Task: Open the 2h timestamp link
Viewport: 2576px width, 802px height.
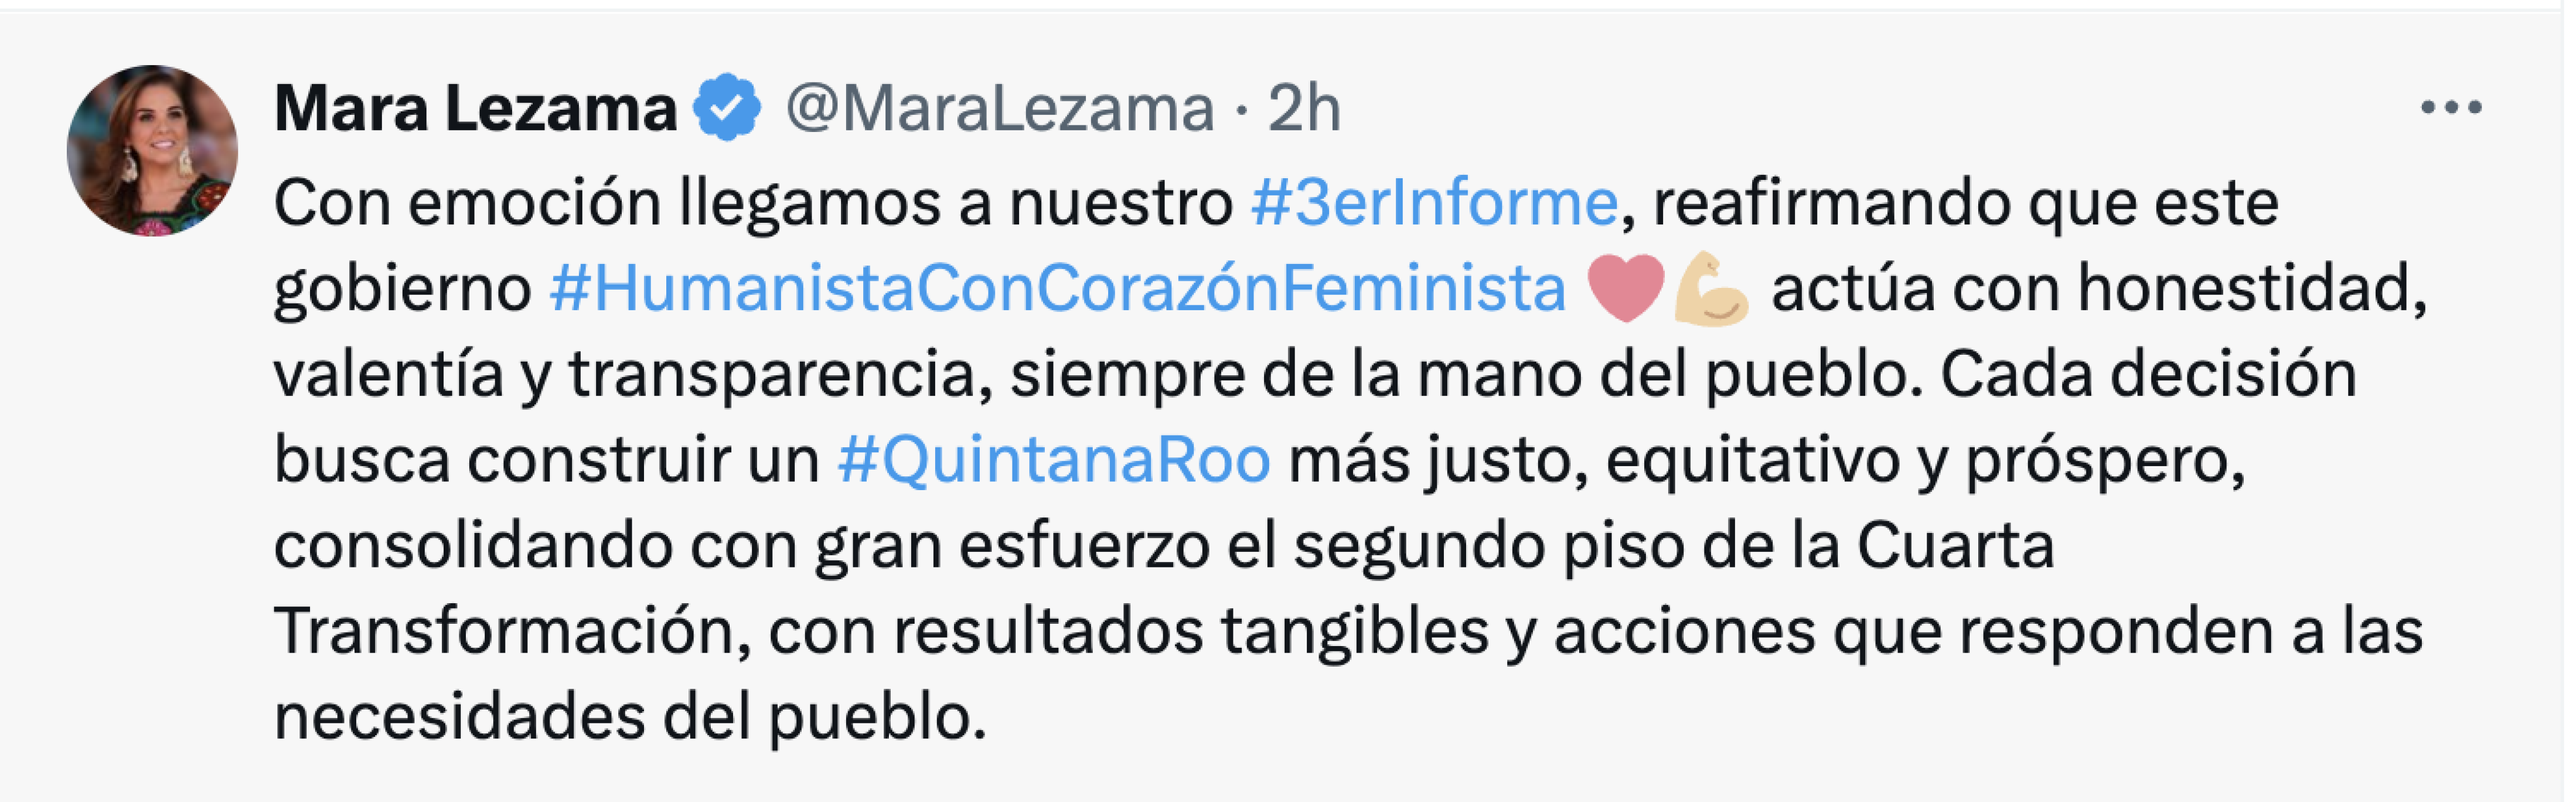Action: click(x=1304, y=108)
